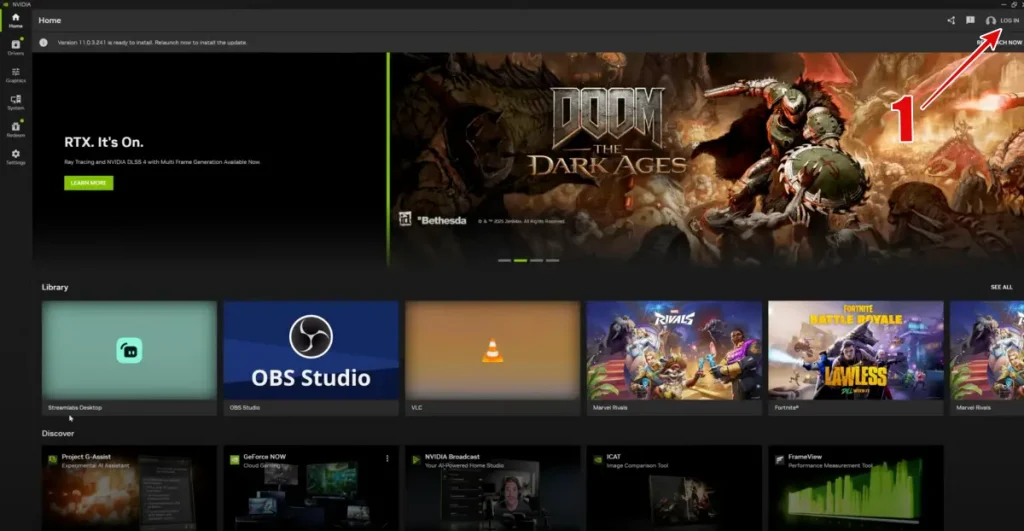Screen dimensions: 1024x531
Task: Click RELAUNCH NOW to install update
Action: coord(999,42)
